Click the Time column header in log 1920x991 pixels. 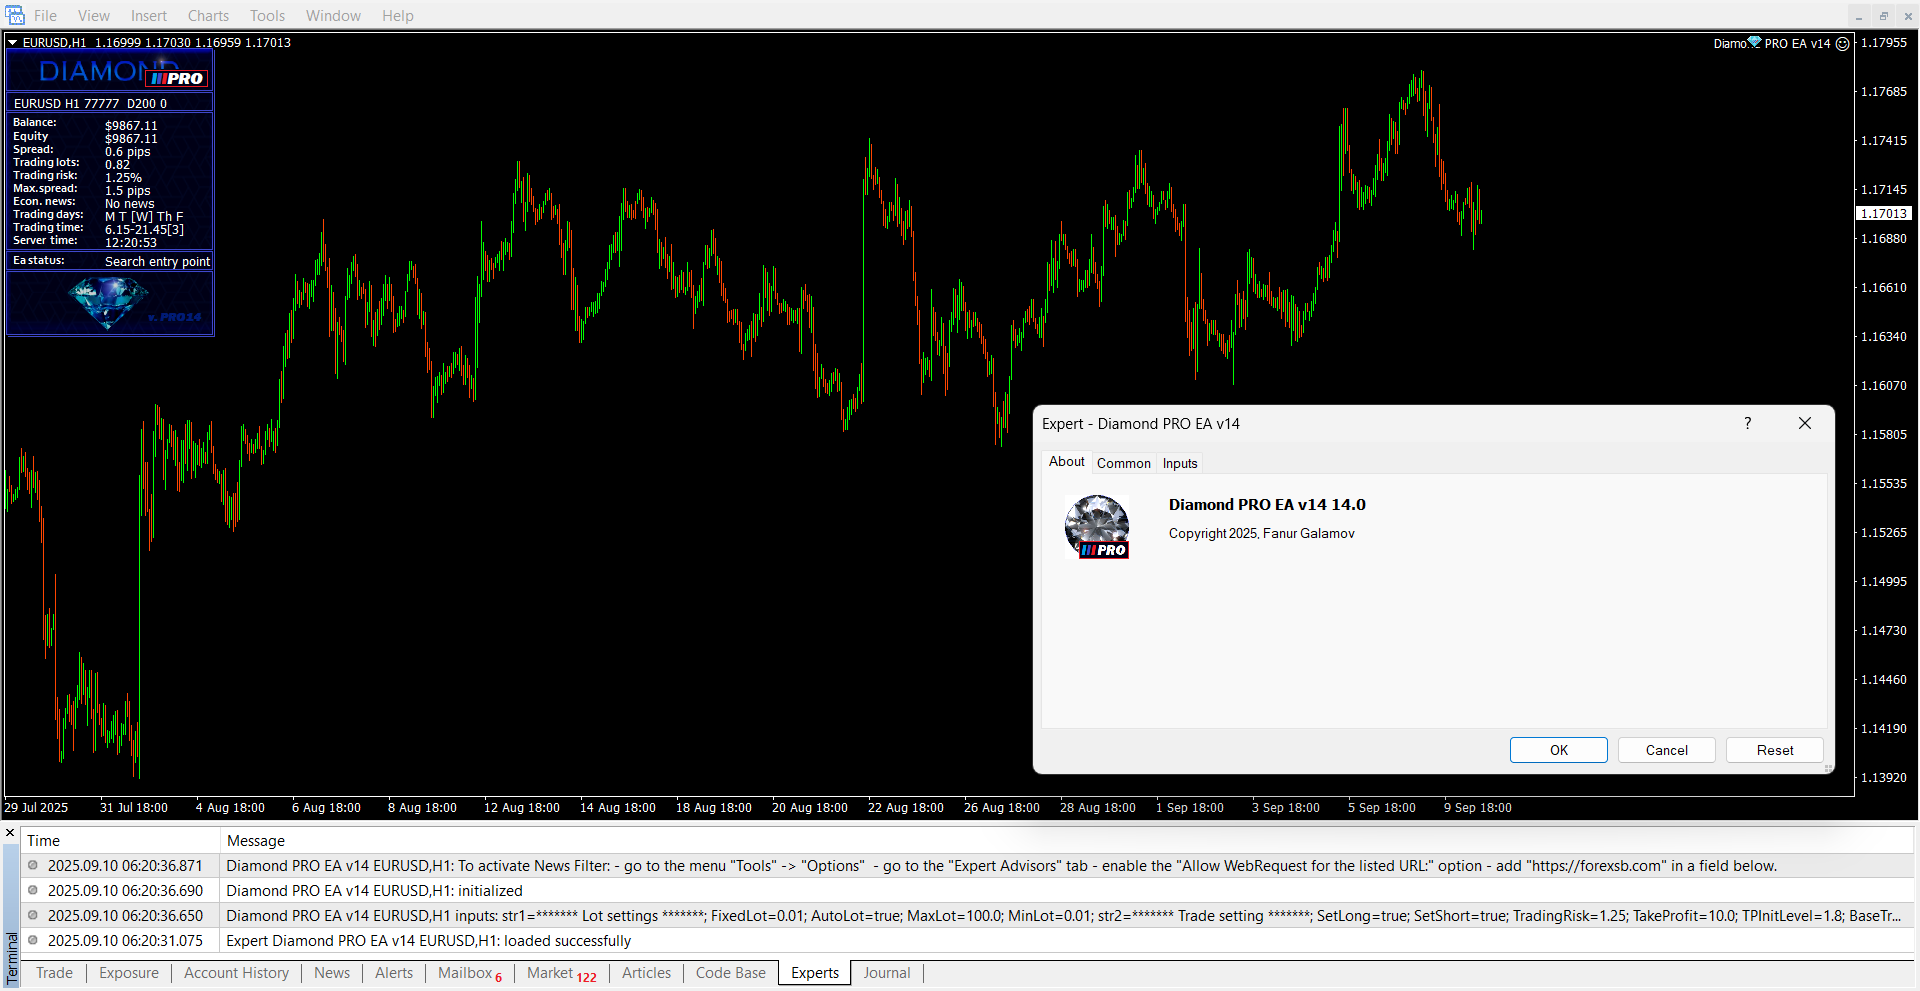click(x=120, y=841)
